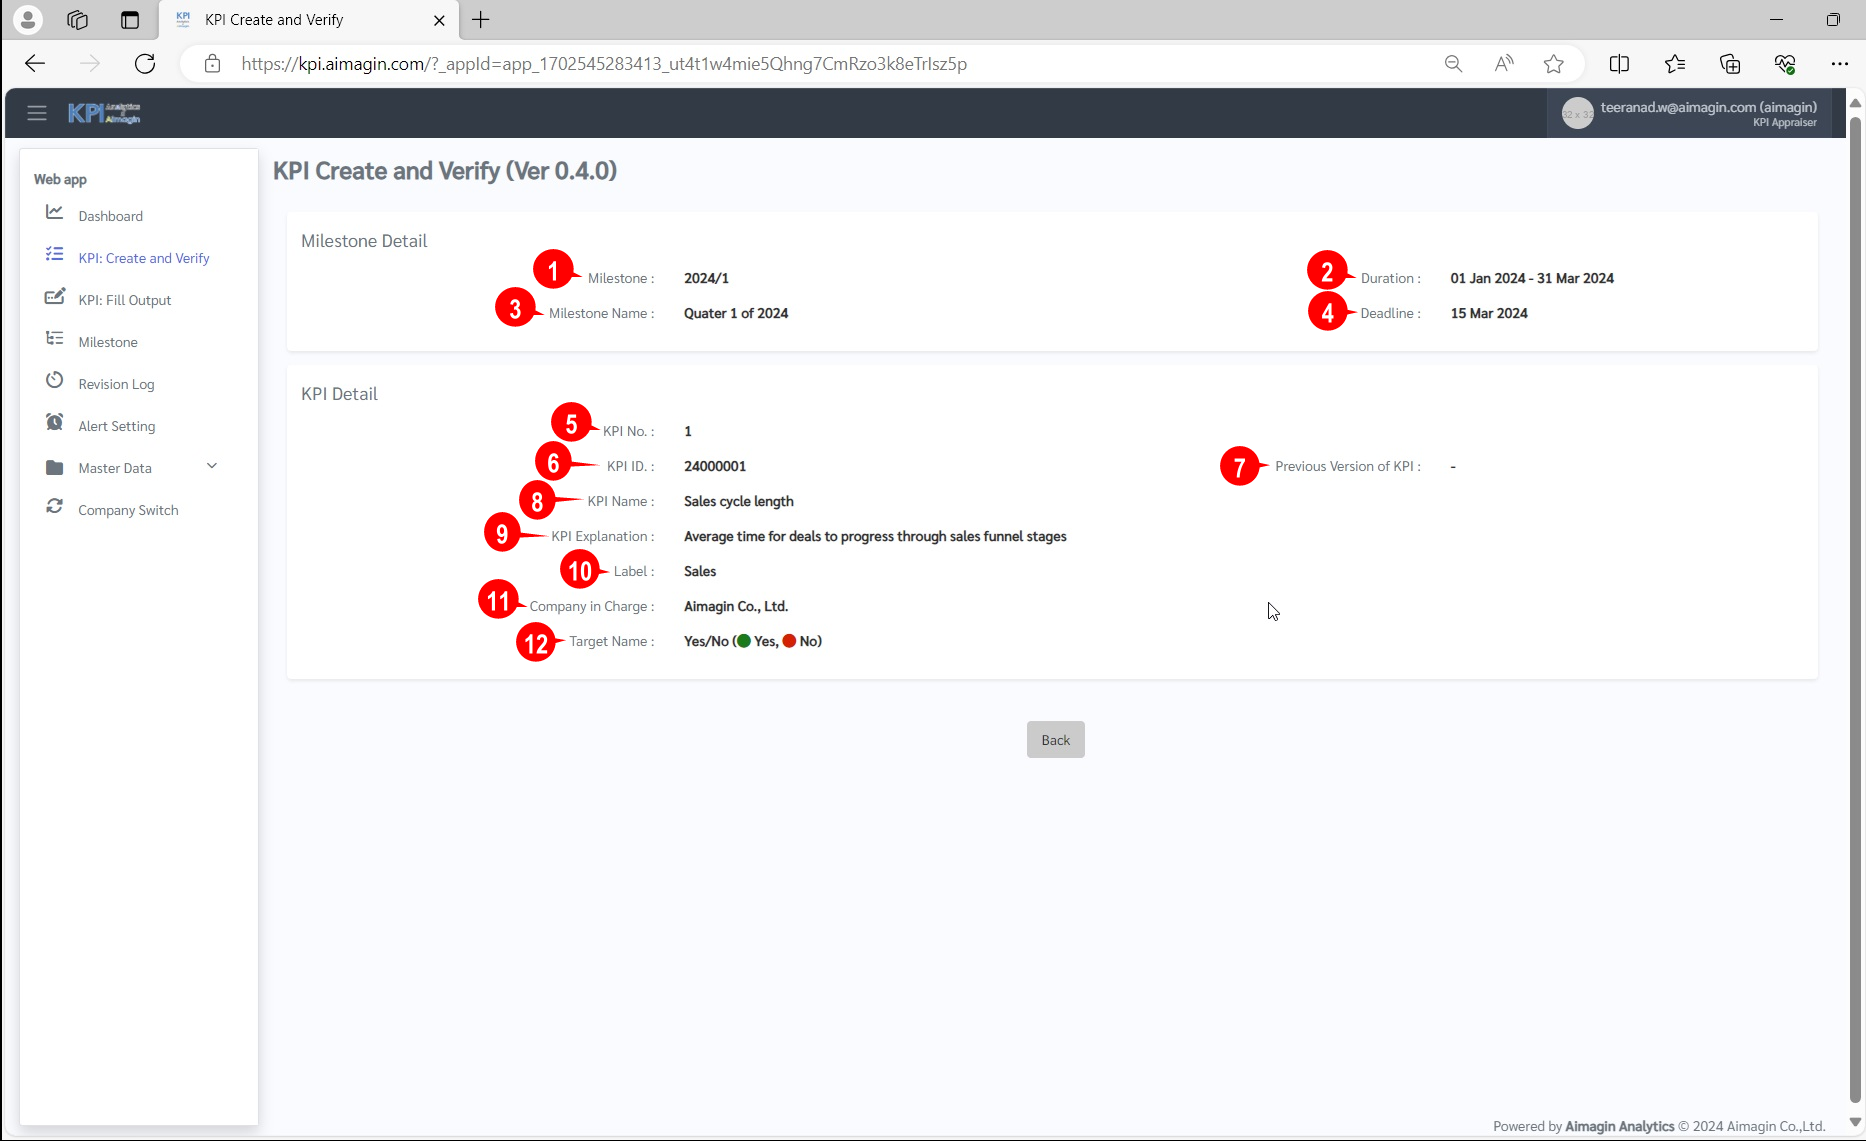The width and height of the screenshot is (1866, 1141).
Task: Click the Milestone list icon in the sidebar
Action: (x=55, y=339)
